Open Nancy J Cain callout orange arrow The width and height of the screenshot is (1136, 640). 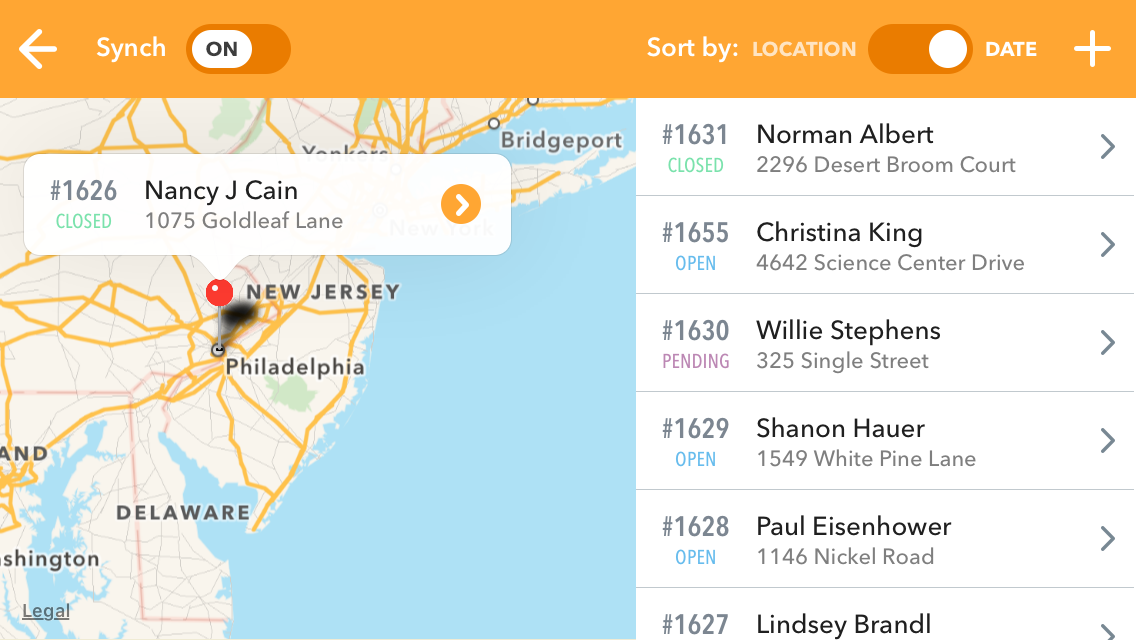[461, 204]
